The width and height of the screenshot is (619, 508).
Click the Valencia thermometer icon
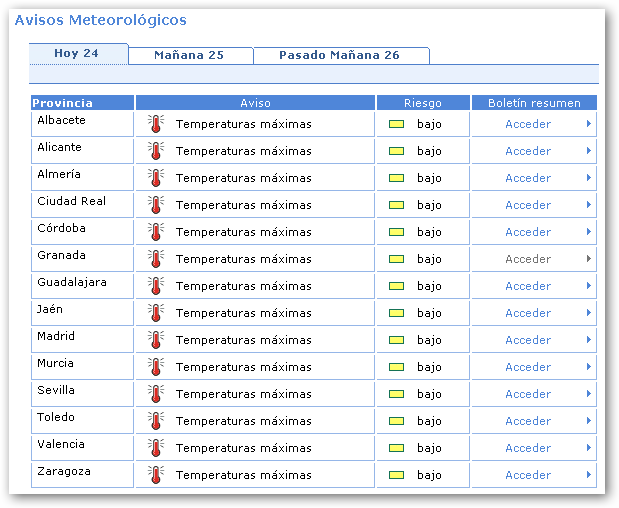coord(155,448)
